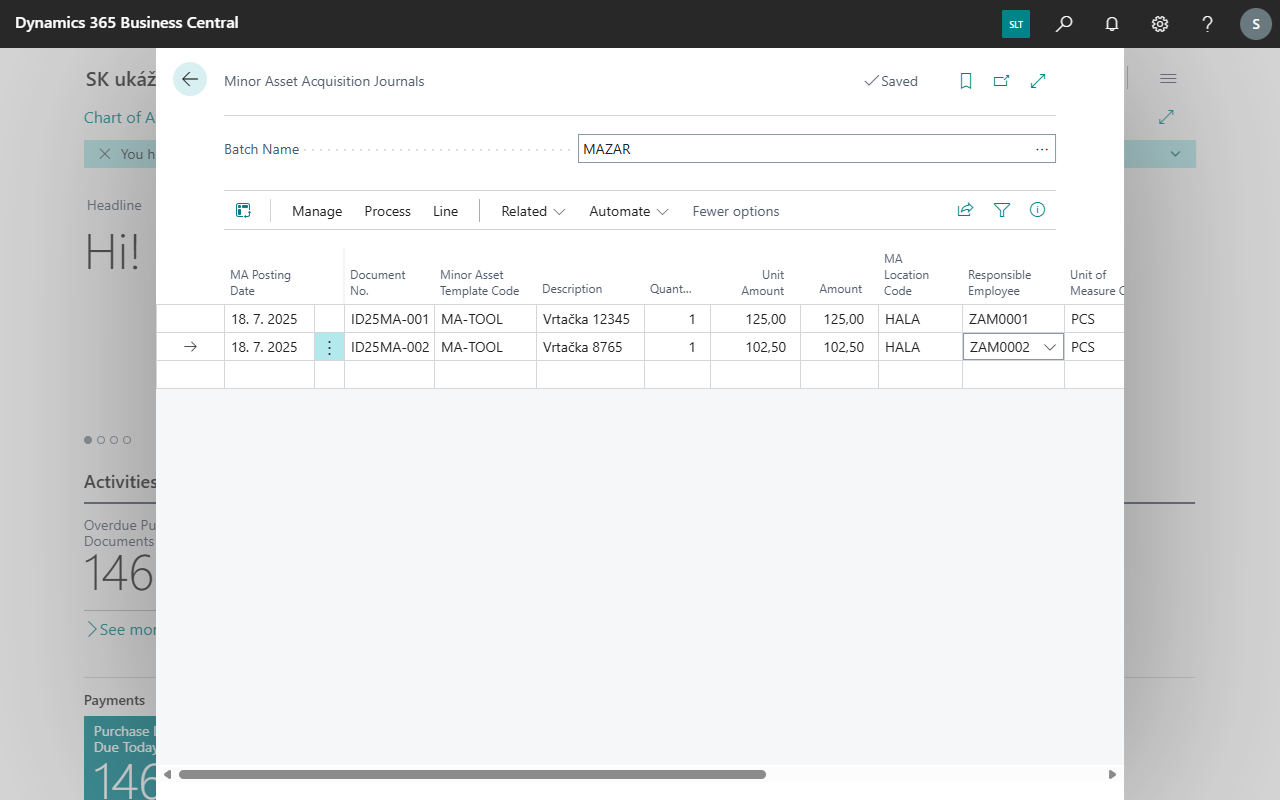
Task: Click the back arrow button
Action: point(190,80)
